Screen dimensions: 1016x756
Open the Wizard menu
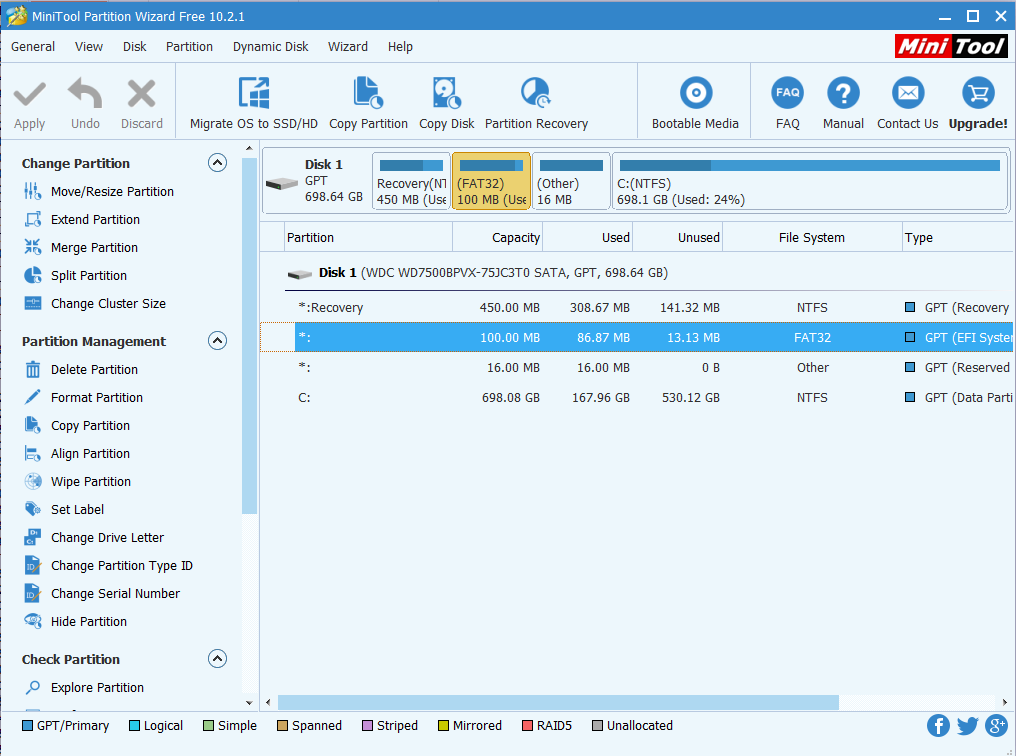coord(347,47)
